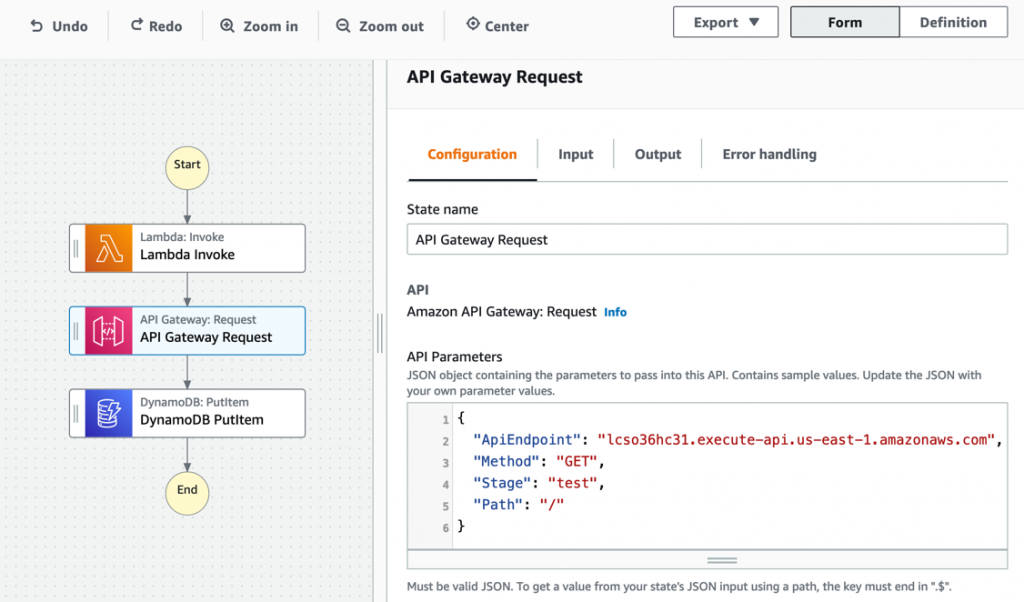The height and width of the screenshot is (602, 1024).
Task: Open the Error handling tab
Action: click(x=768, y=154)
